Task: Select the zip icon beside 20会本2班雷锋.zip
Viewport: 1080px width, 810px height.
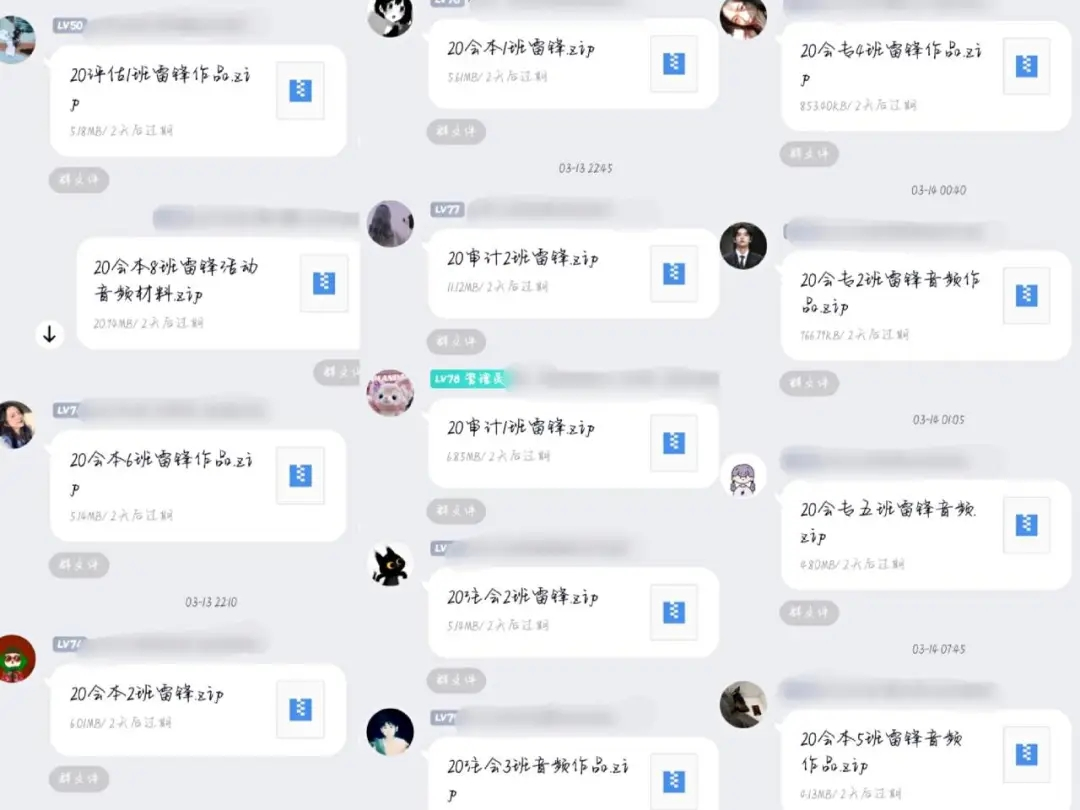Action: (x=300, y=709)
